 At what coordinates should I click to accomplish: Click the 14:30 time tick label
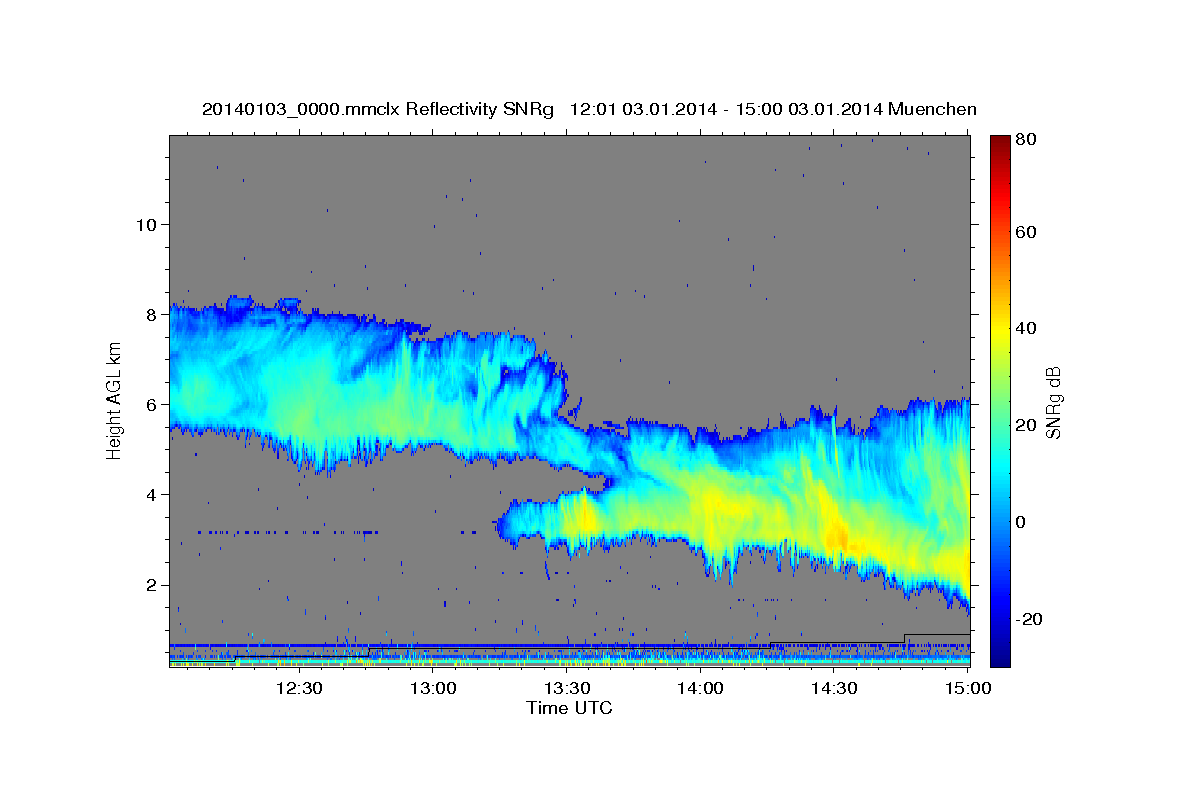tap(834, 689)
